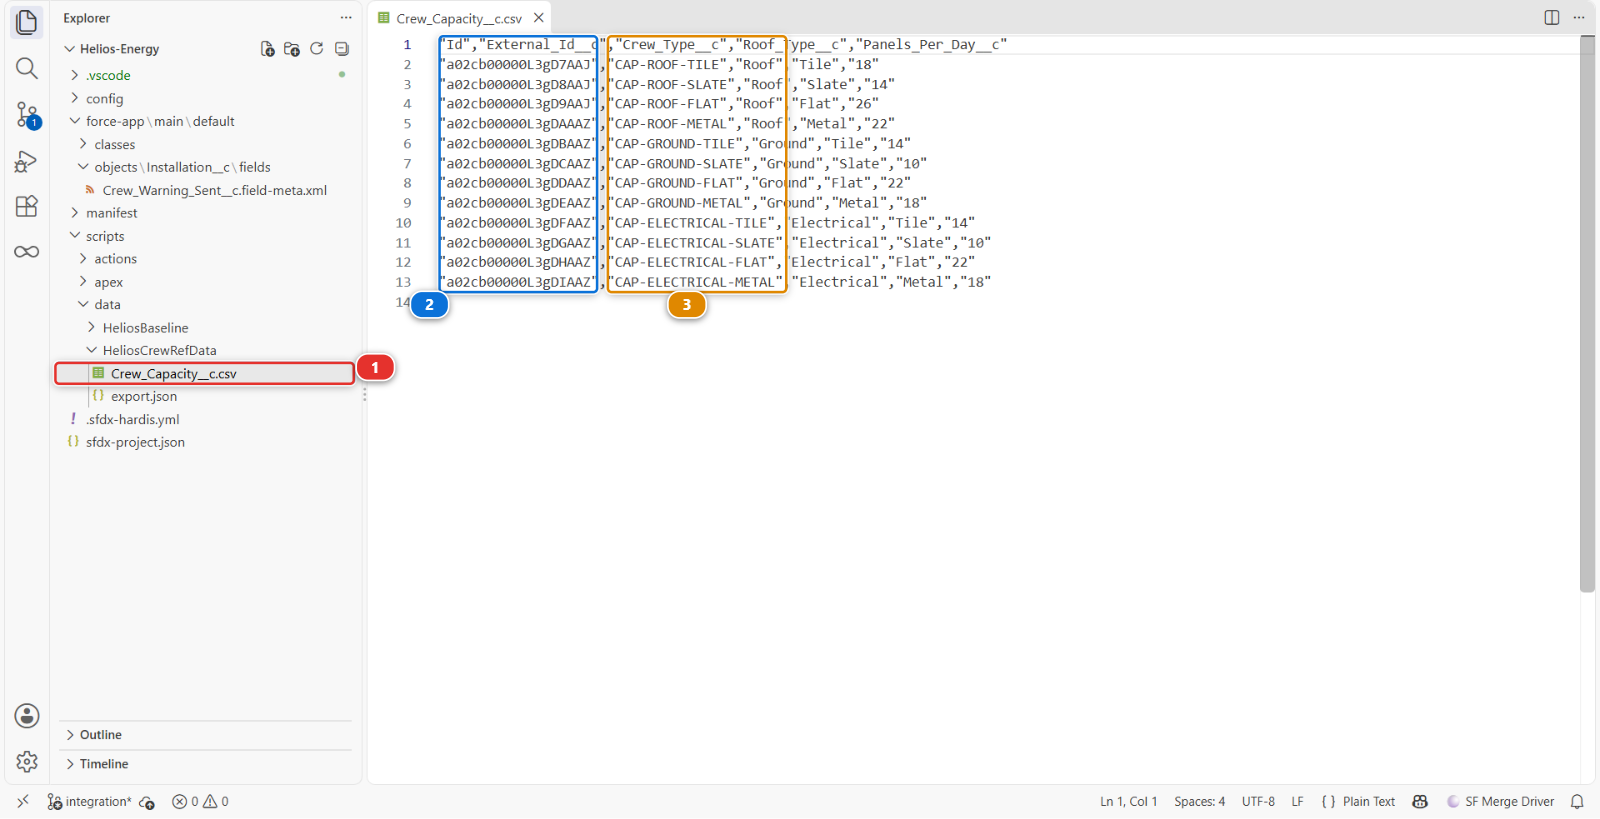Switch the integration* git branch
1600x819 pixels.
point(89,802)
